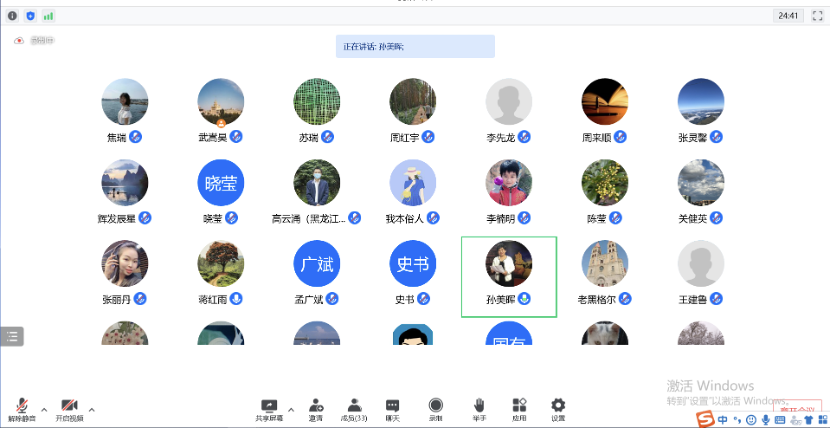Open the Chat (聊天) panel

pyautogui.click(x=393, y=405)
